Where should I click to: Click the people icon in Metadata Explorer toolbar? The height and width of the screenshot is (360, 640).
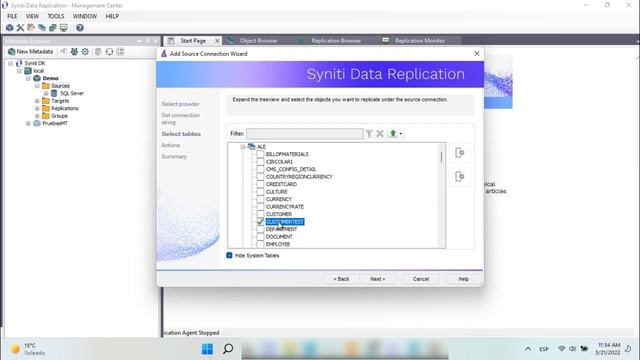coord(74,51)
